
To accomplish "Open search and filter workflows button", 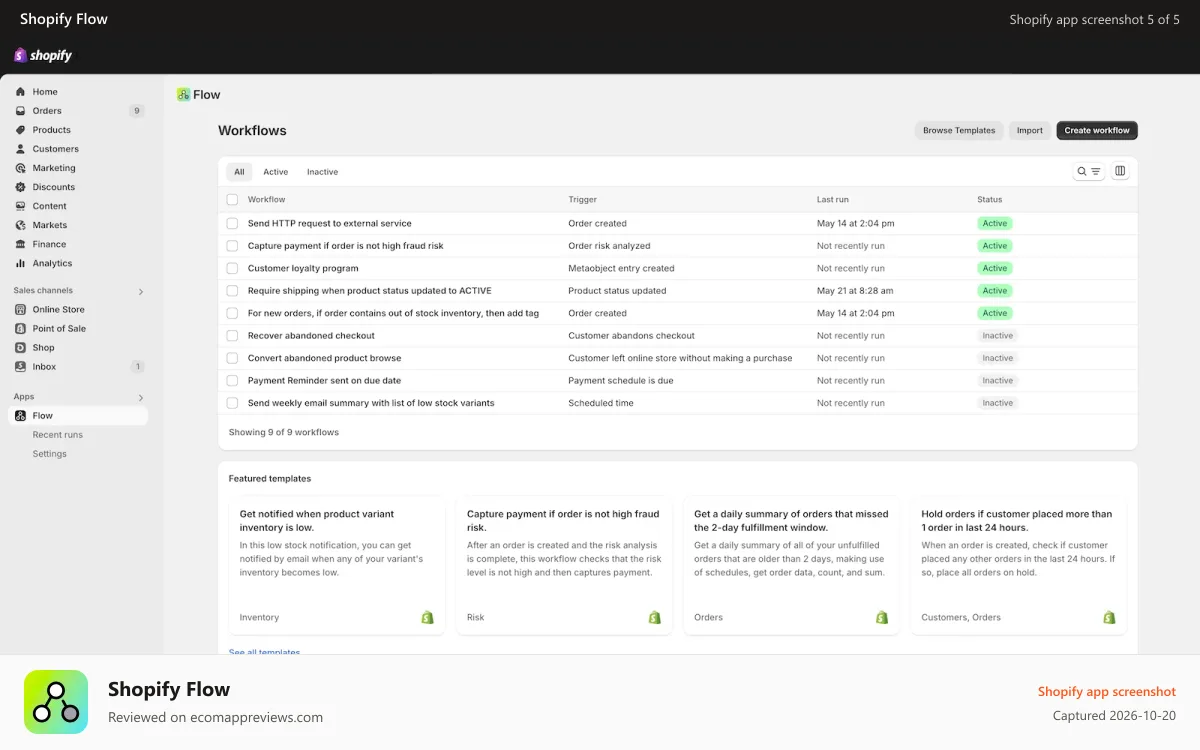I will tap(1089, 171).
